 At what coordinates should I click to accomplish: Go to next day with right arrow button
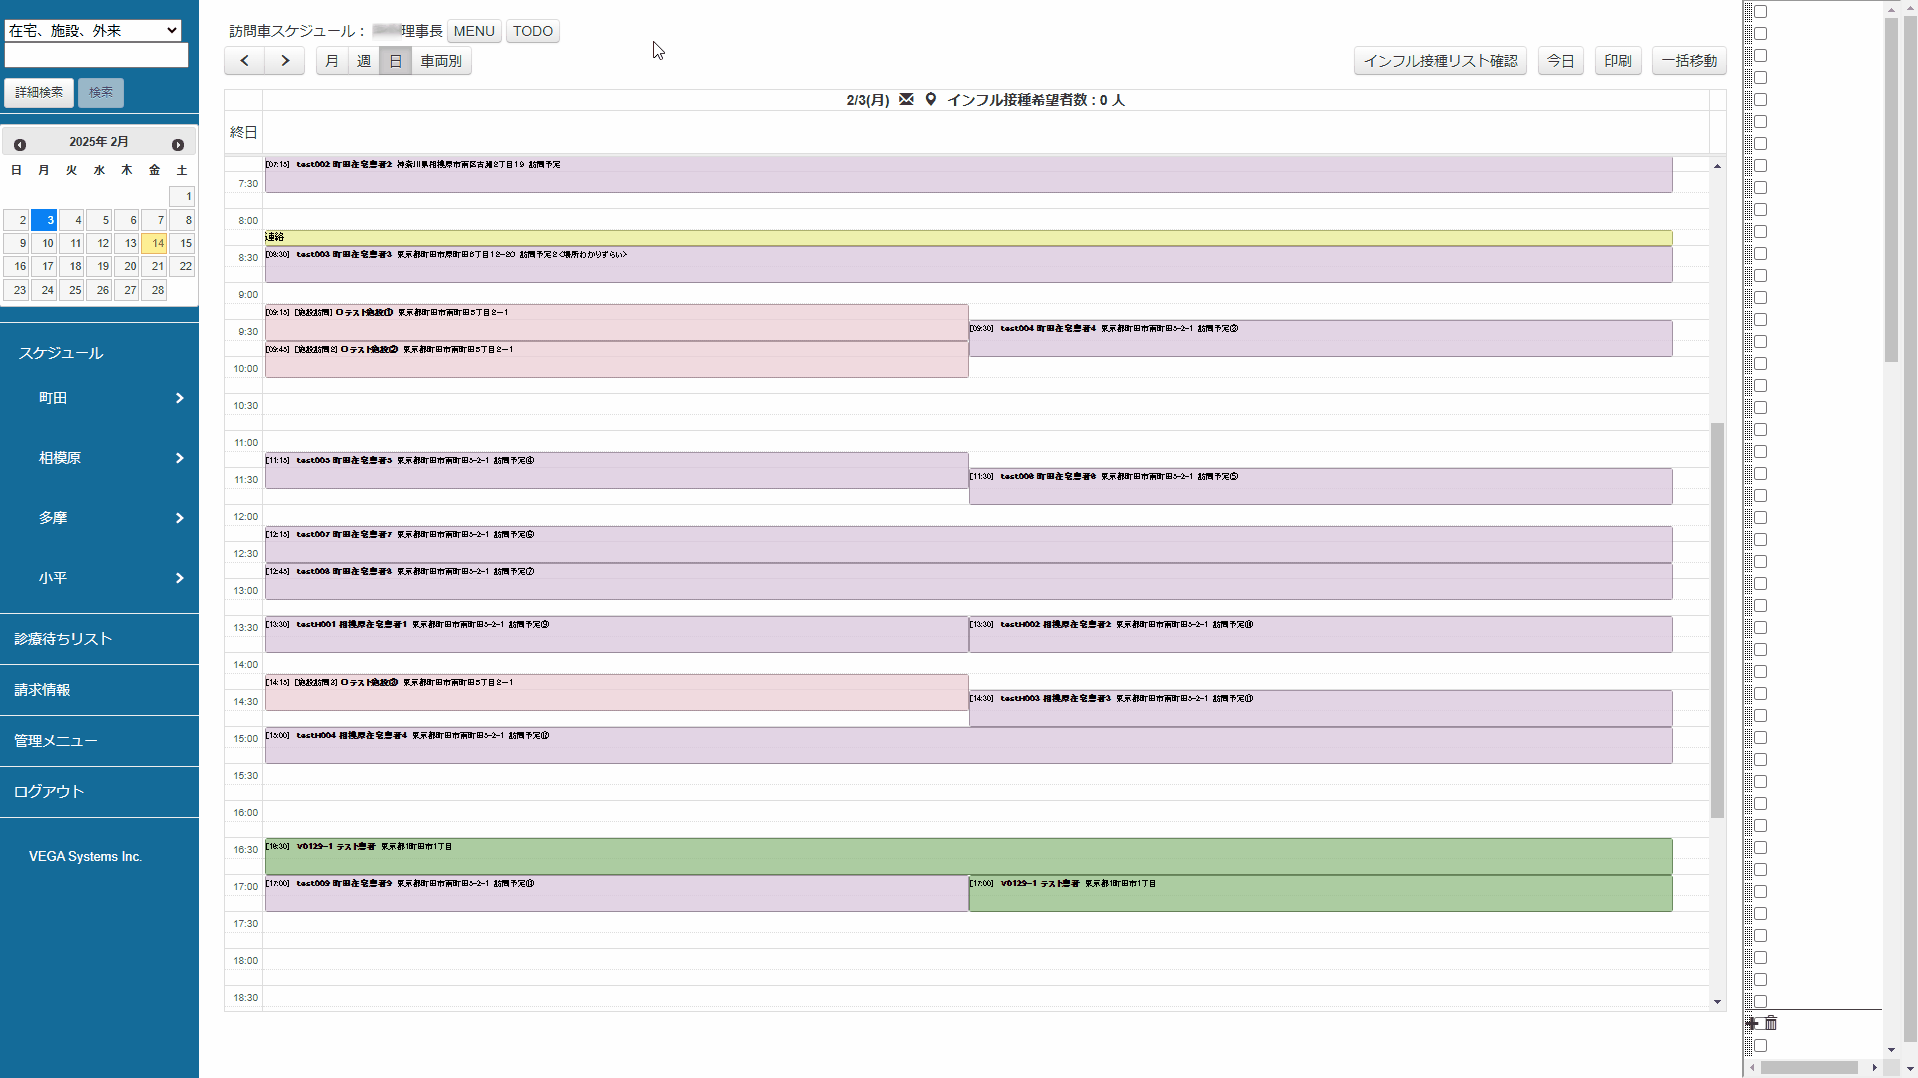[285, 61]
